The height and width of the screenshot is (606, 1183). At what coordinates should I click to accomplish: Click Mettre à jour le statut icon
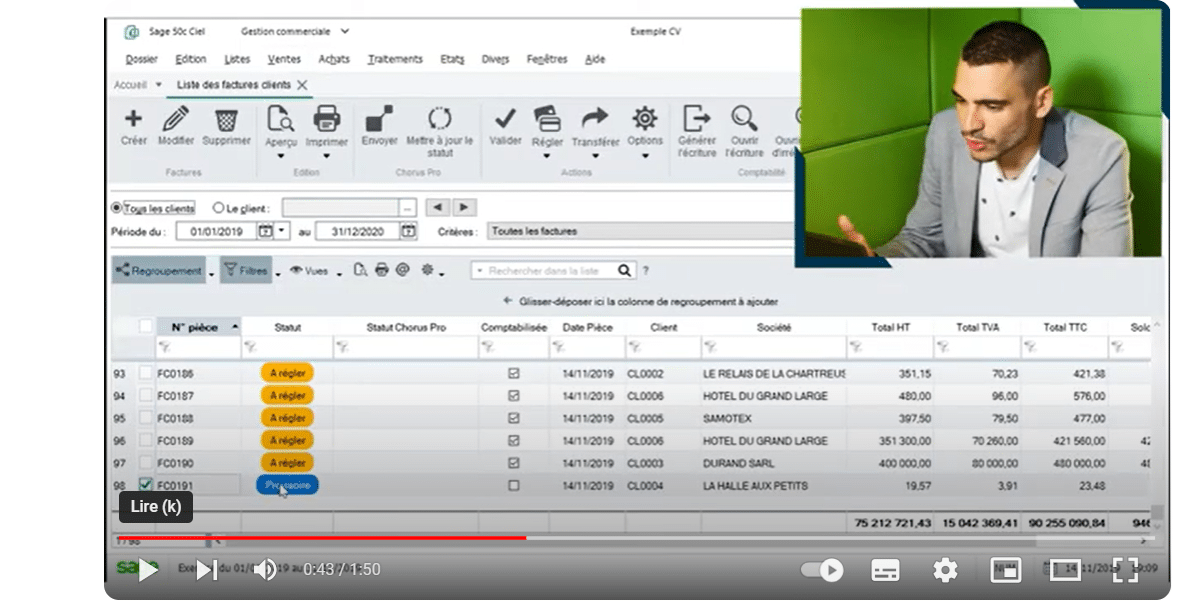pos(439,119)
